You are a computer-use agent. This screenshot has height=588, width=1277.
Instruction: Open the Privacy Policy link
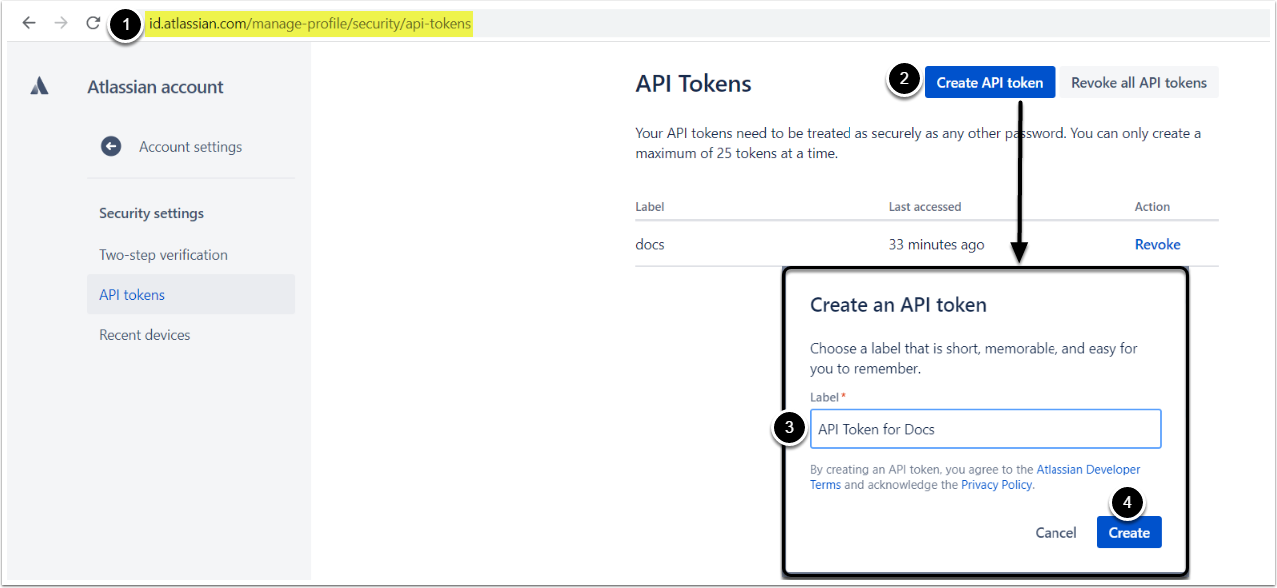point(997,485)
